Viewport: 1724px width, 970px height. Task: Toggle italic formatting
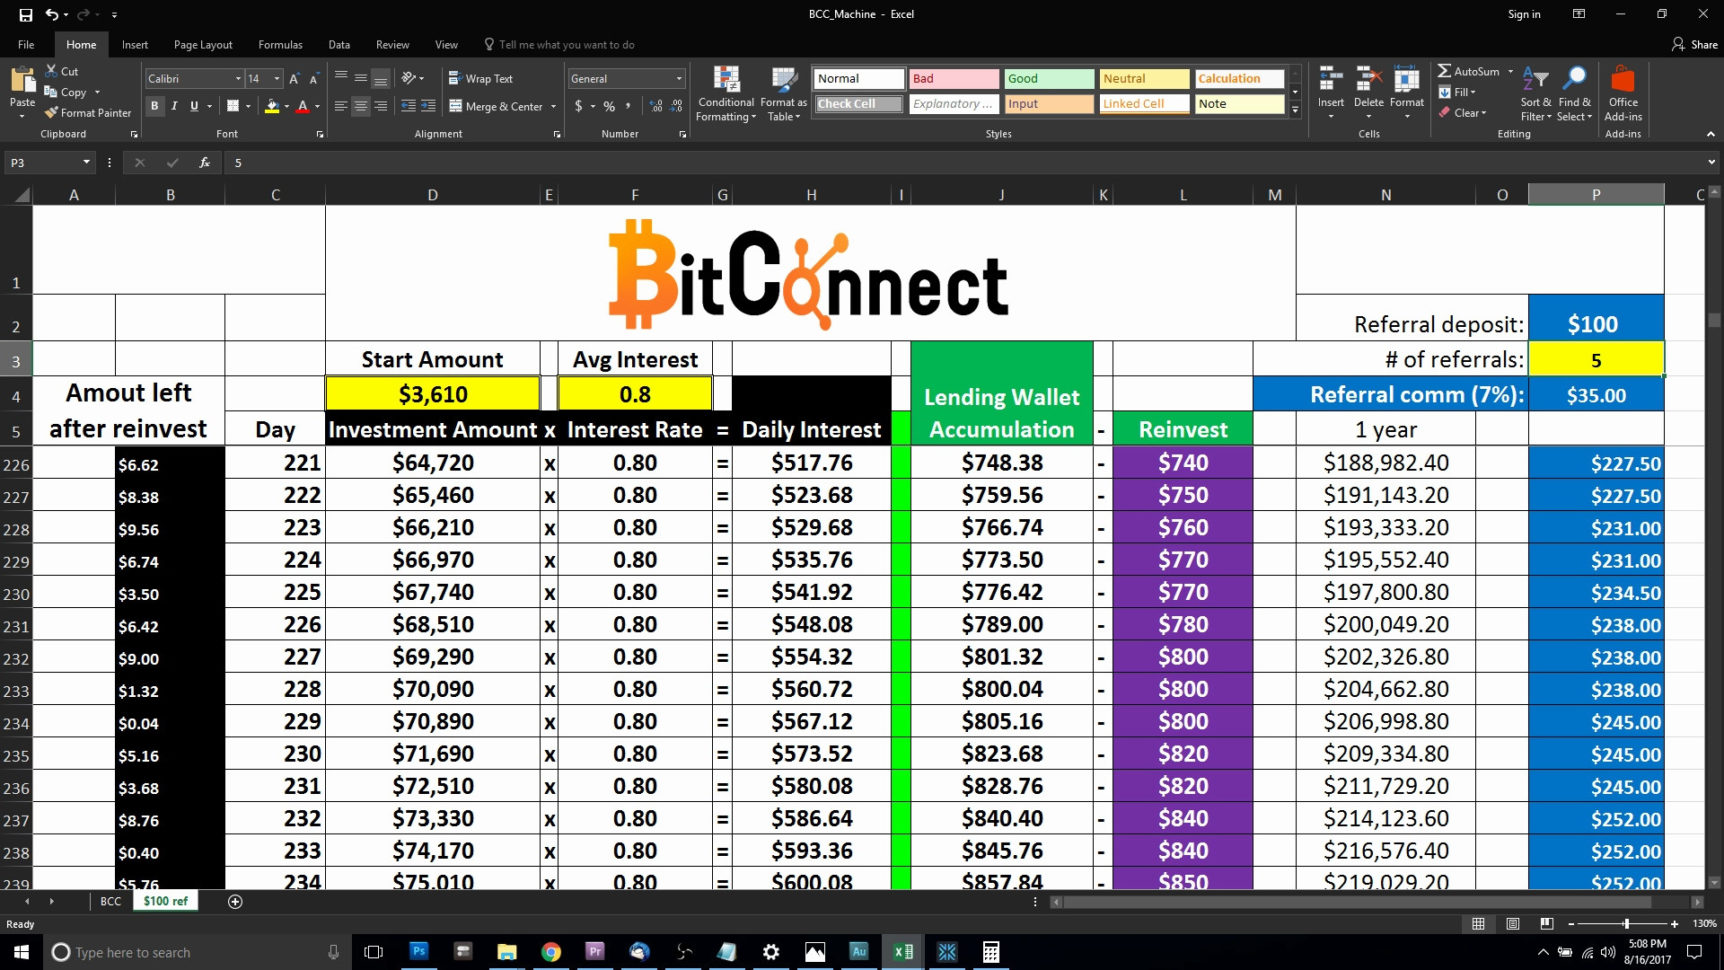(172, 106)
